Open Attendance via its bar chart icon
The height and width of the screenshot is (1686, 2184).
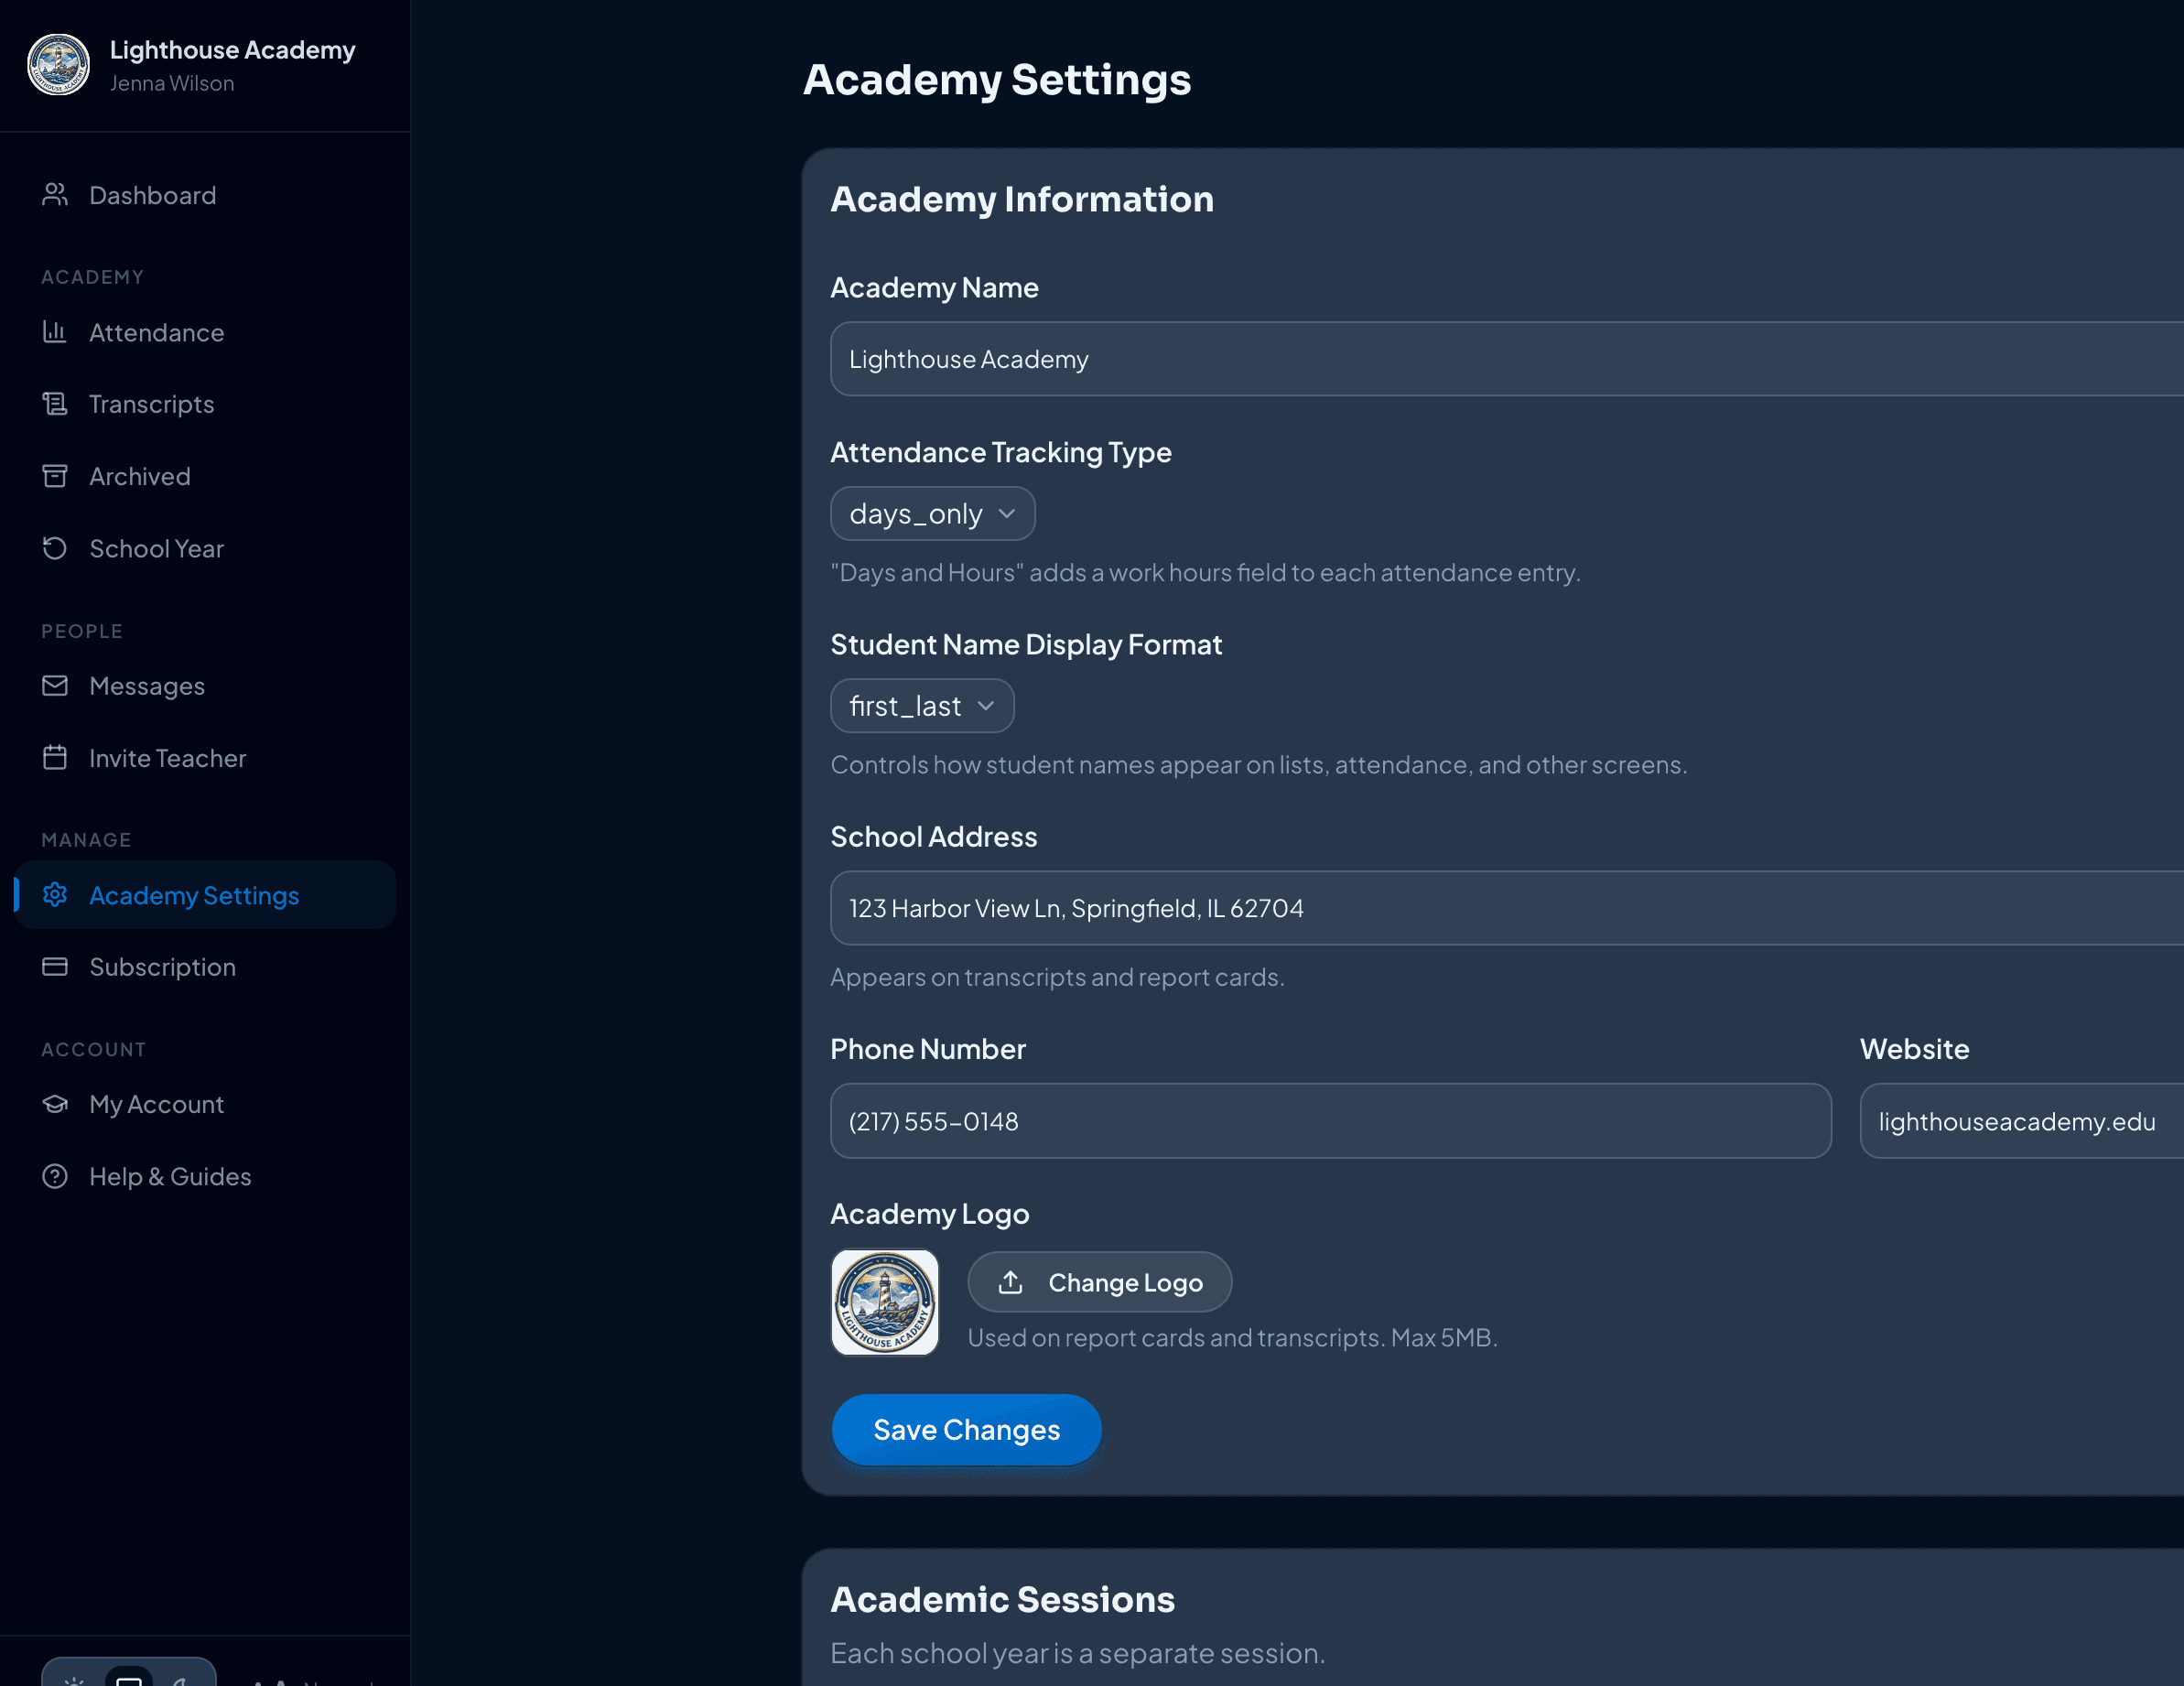point(55,332)
